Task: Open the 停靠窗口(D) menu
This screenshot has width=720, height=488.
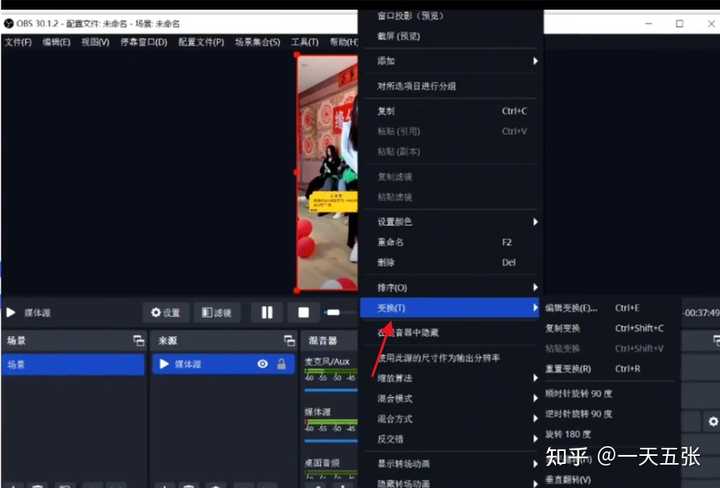Action: (x=144, y=42)
